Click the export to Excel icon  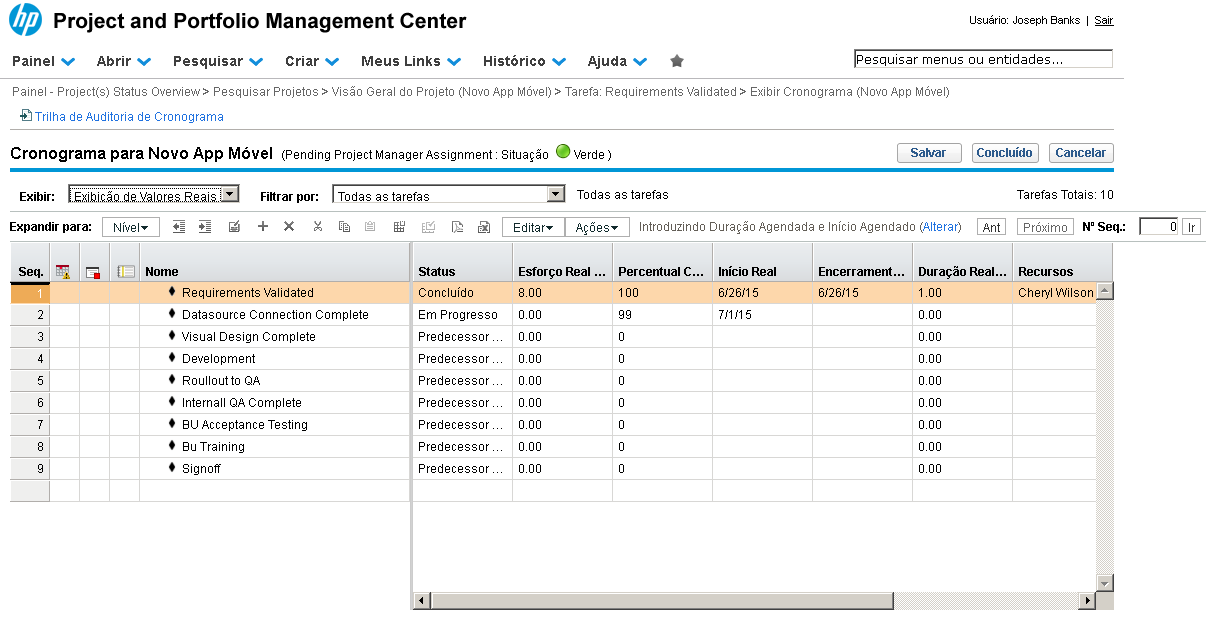click(484, 227)
